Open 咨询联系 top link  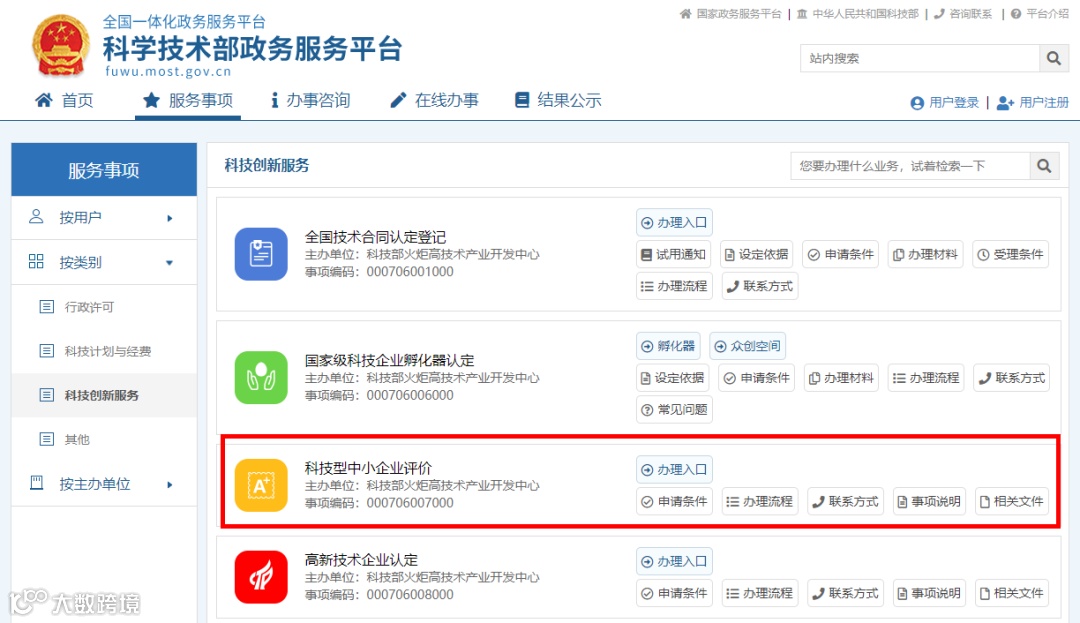coord(963,14)
